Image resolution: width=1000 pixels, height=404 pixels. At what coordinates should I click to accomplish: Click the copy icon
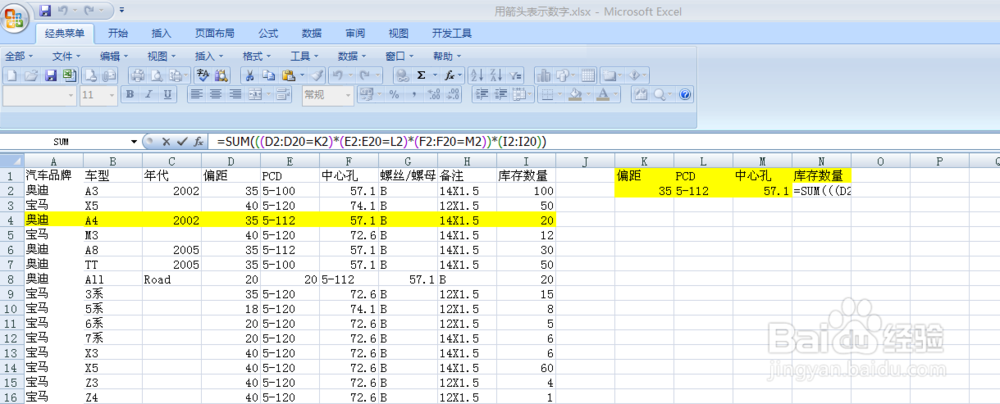point(268,75)
